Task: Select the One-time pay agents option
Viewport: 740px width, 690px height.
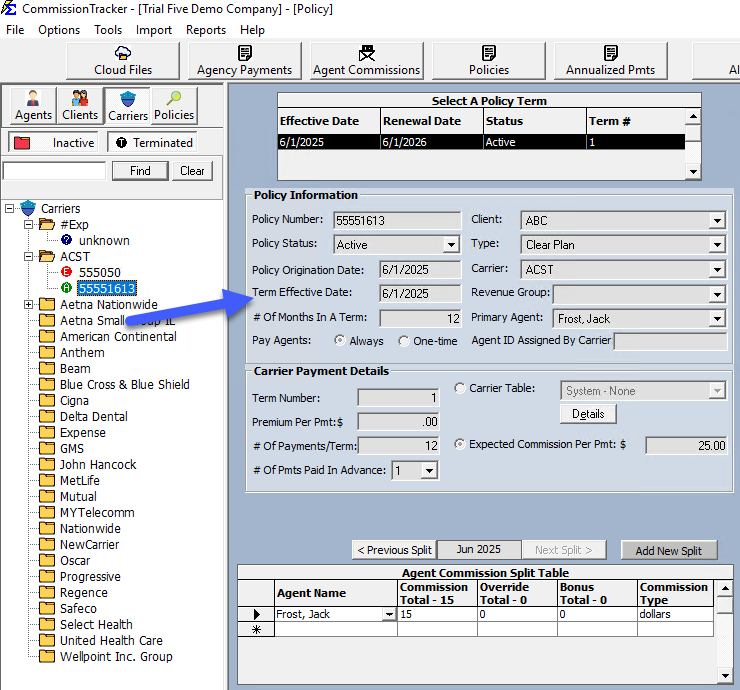Action: pyautogui.click(x=404, y=341)
